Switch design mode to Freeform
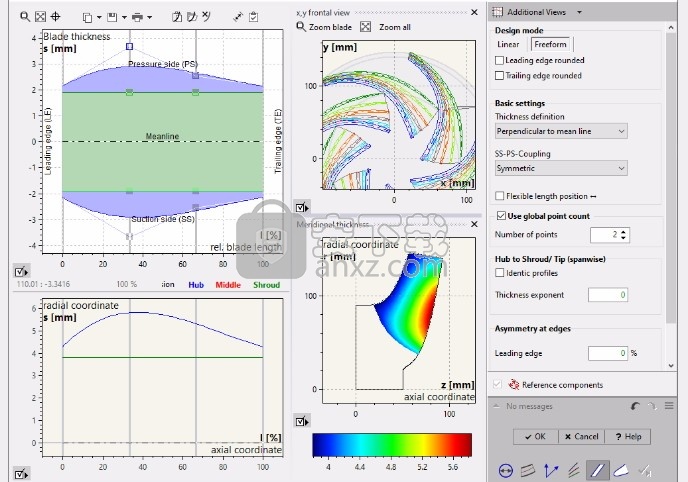This screenshot has height=482, width=688. click(550, 44)
